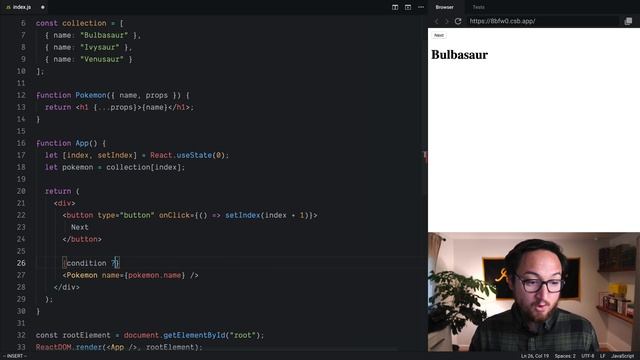The height and width of the screenshot is (360, 640).
Task: Click the 'Next' text on line 23
Action: click(80, 227)
